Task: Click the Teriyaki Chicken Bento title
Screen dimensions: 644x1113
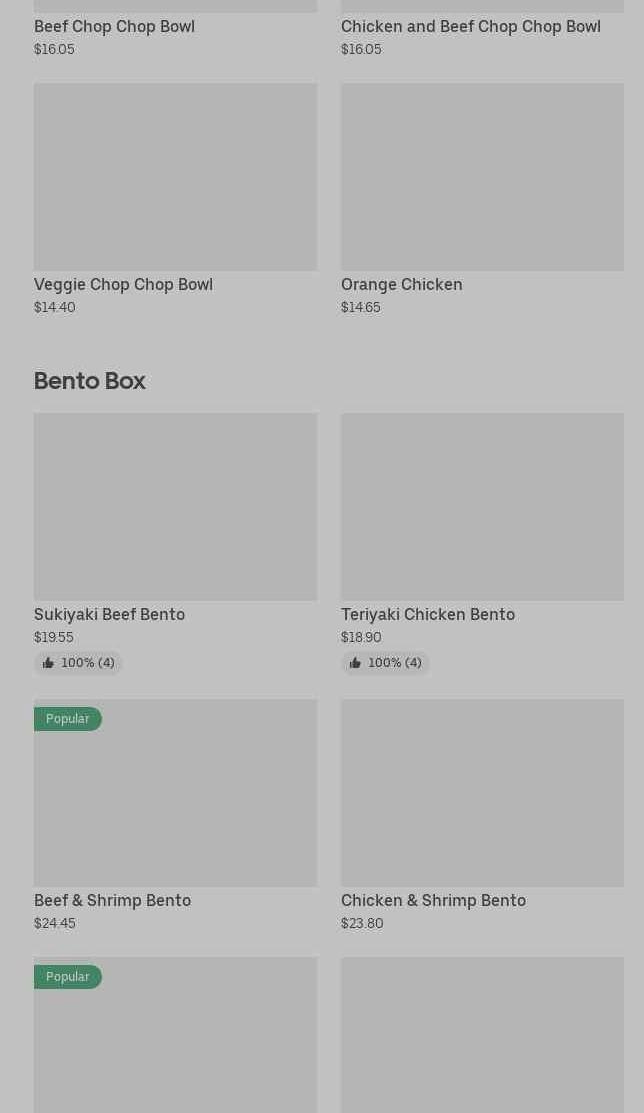Action: point(427,614)
